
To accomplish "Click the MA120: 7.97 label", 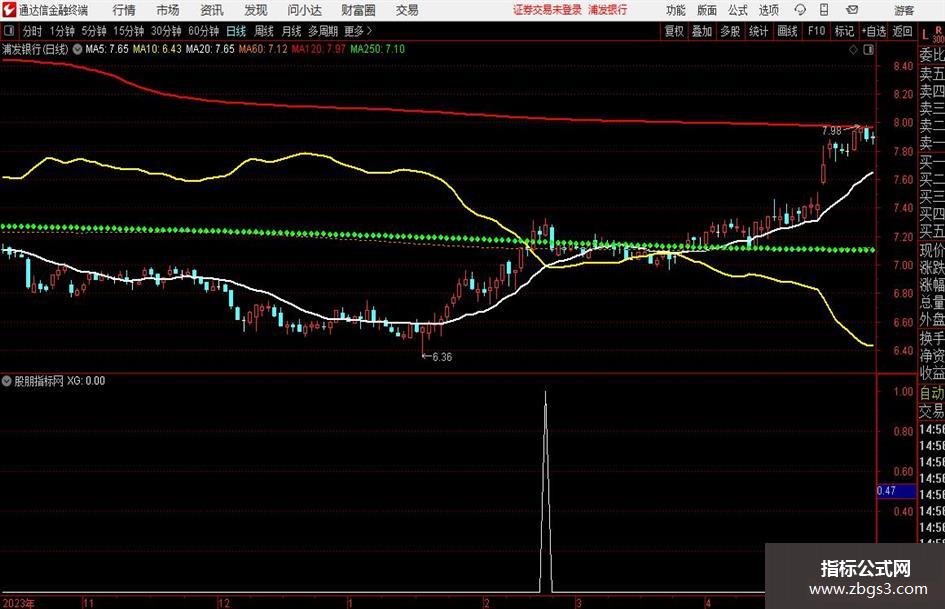I will pyautogui.click(x=319, y=49).
